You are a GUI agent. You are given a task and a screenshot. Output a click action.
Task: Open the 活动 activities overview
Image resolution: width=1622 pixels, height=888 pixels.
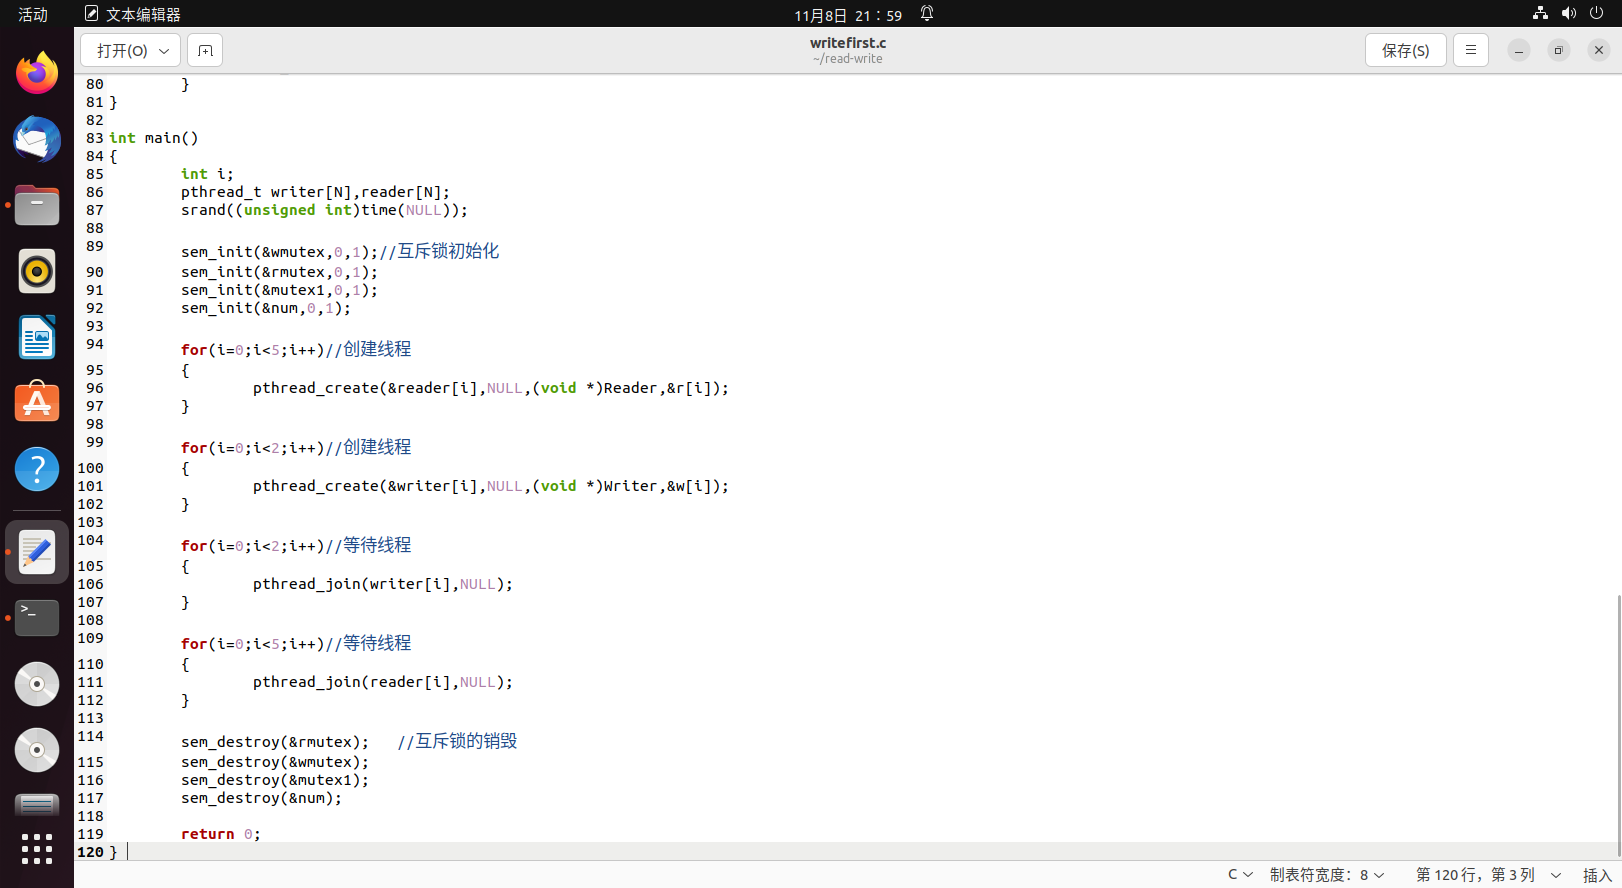[33, 14]
